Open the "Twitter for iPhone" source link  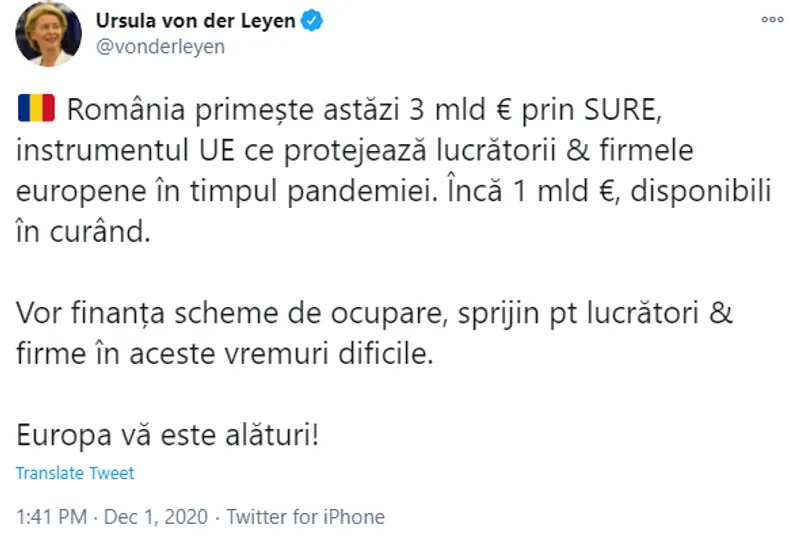306,517
